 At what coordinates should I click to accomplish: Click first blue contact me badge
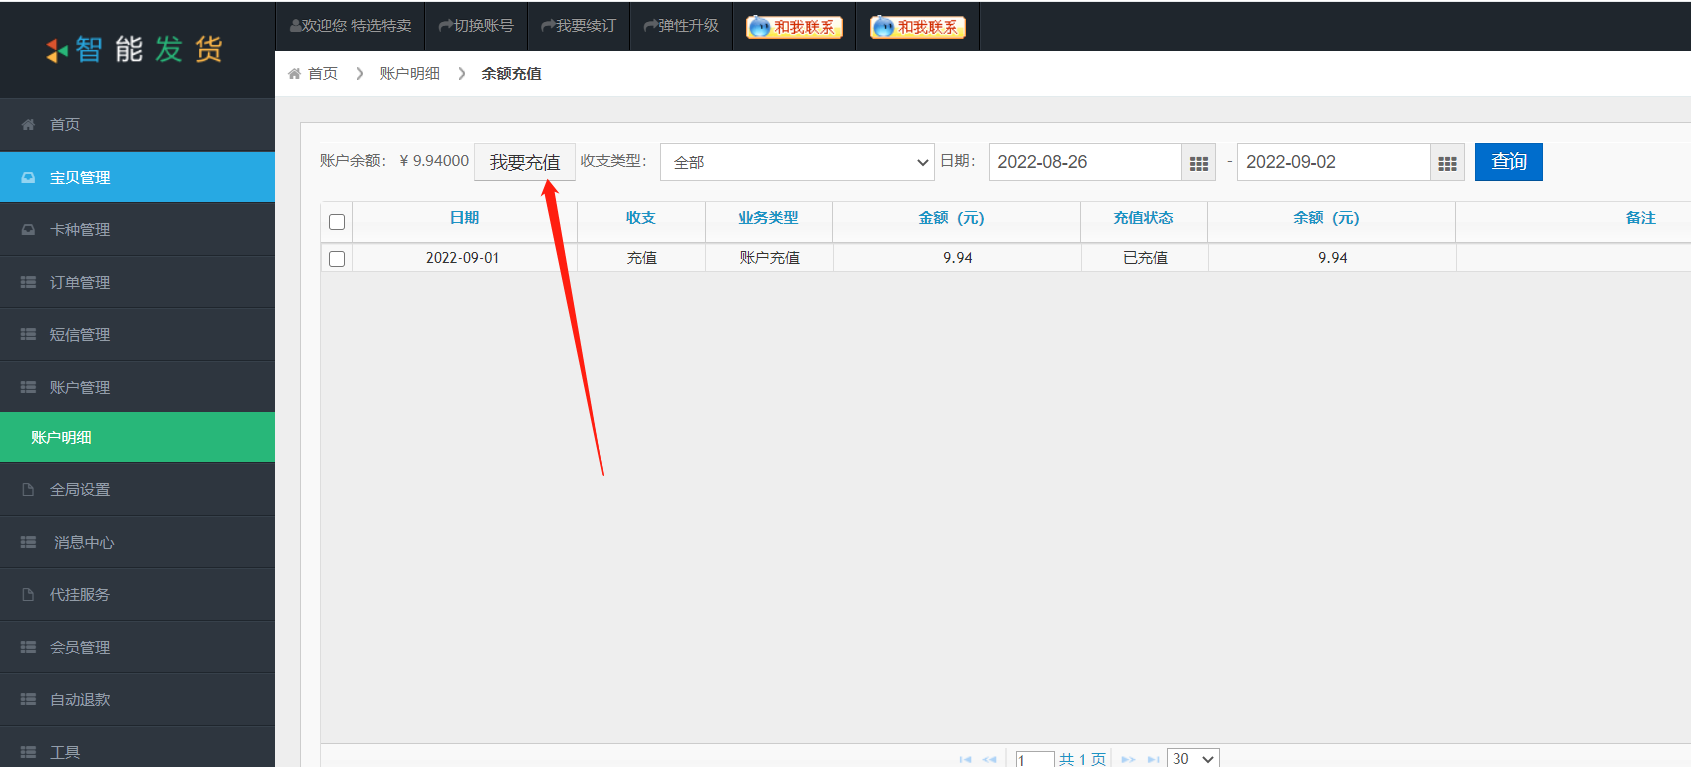pyautogui.click(x=794, y=27)
